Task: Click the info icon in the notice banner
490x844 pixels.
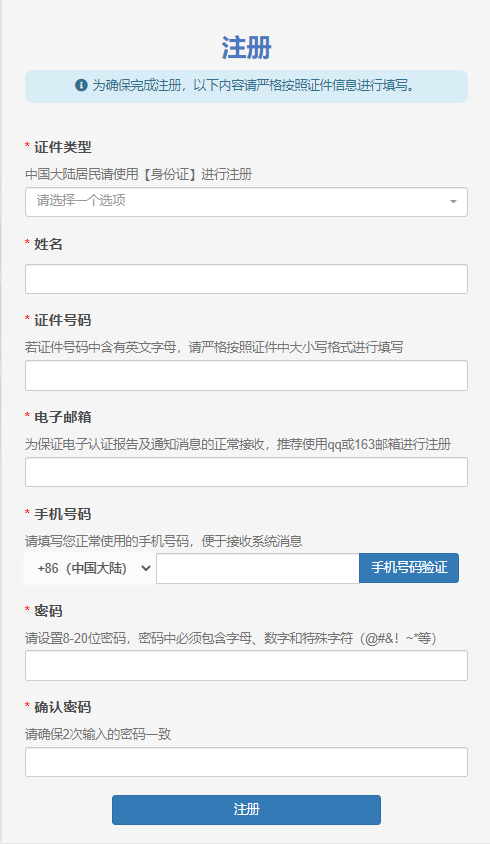Action: pyautogui.click(x=81, y=85)
